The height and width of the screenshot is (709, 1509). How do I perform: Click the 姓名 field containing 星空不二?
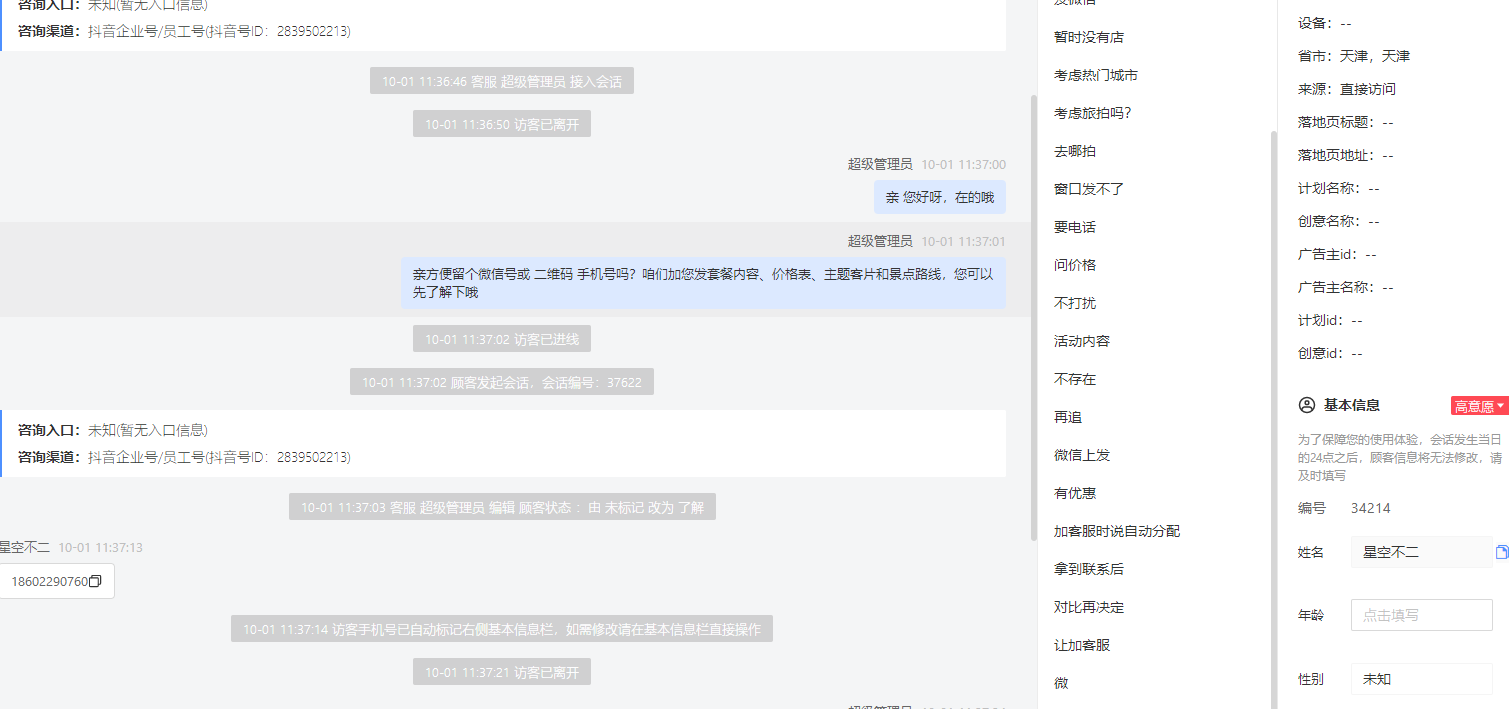tap(1422, 552)
